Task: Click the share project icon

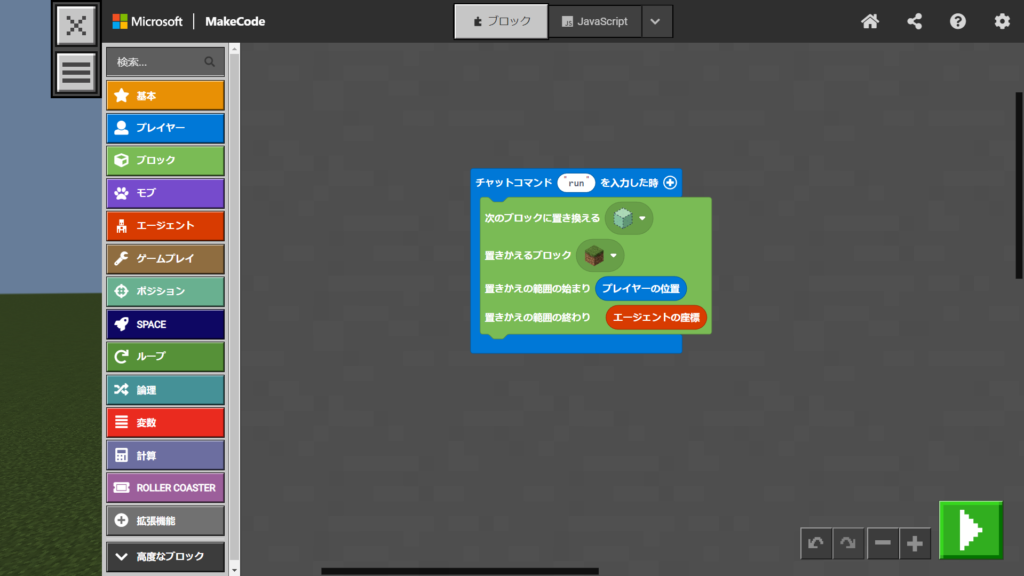Action: click(x=914, y=21)
